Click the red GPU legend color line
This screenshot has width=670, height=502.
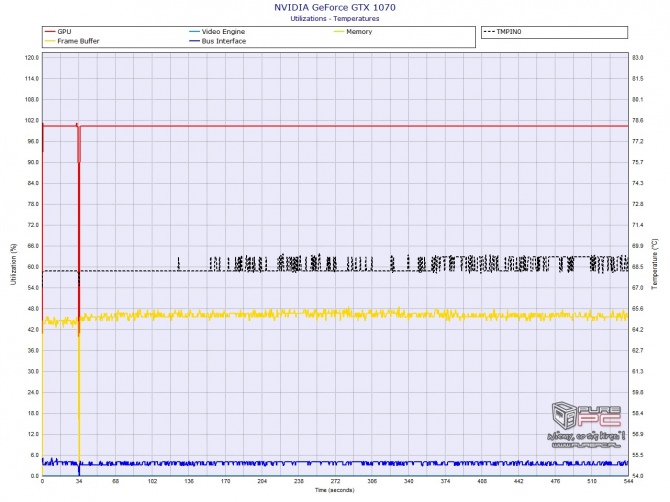click(50, 32)
